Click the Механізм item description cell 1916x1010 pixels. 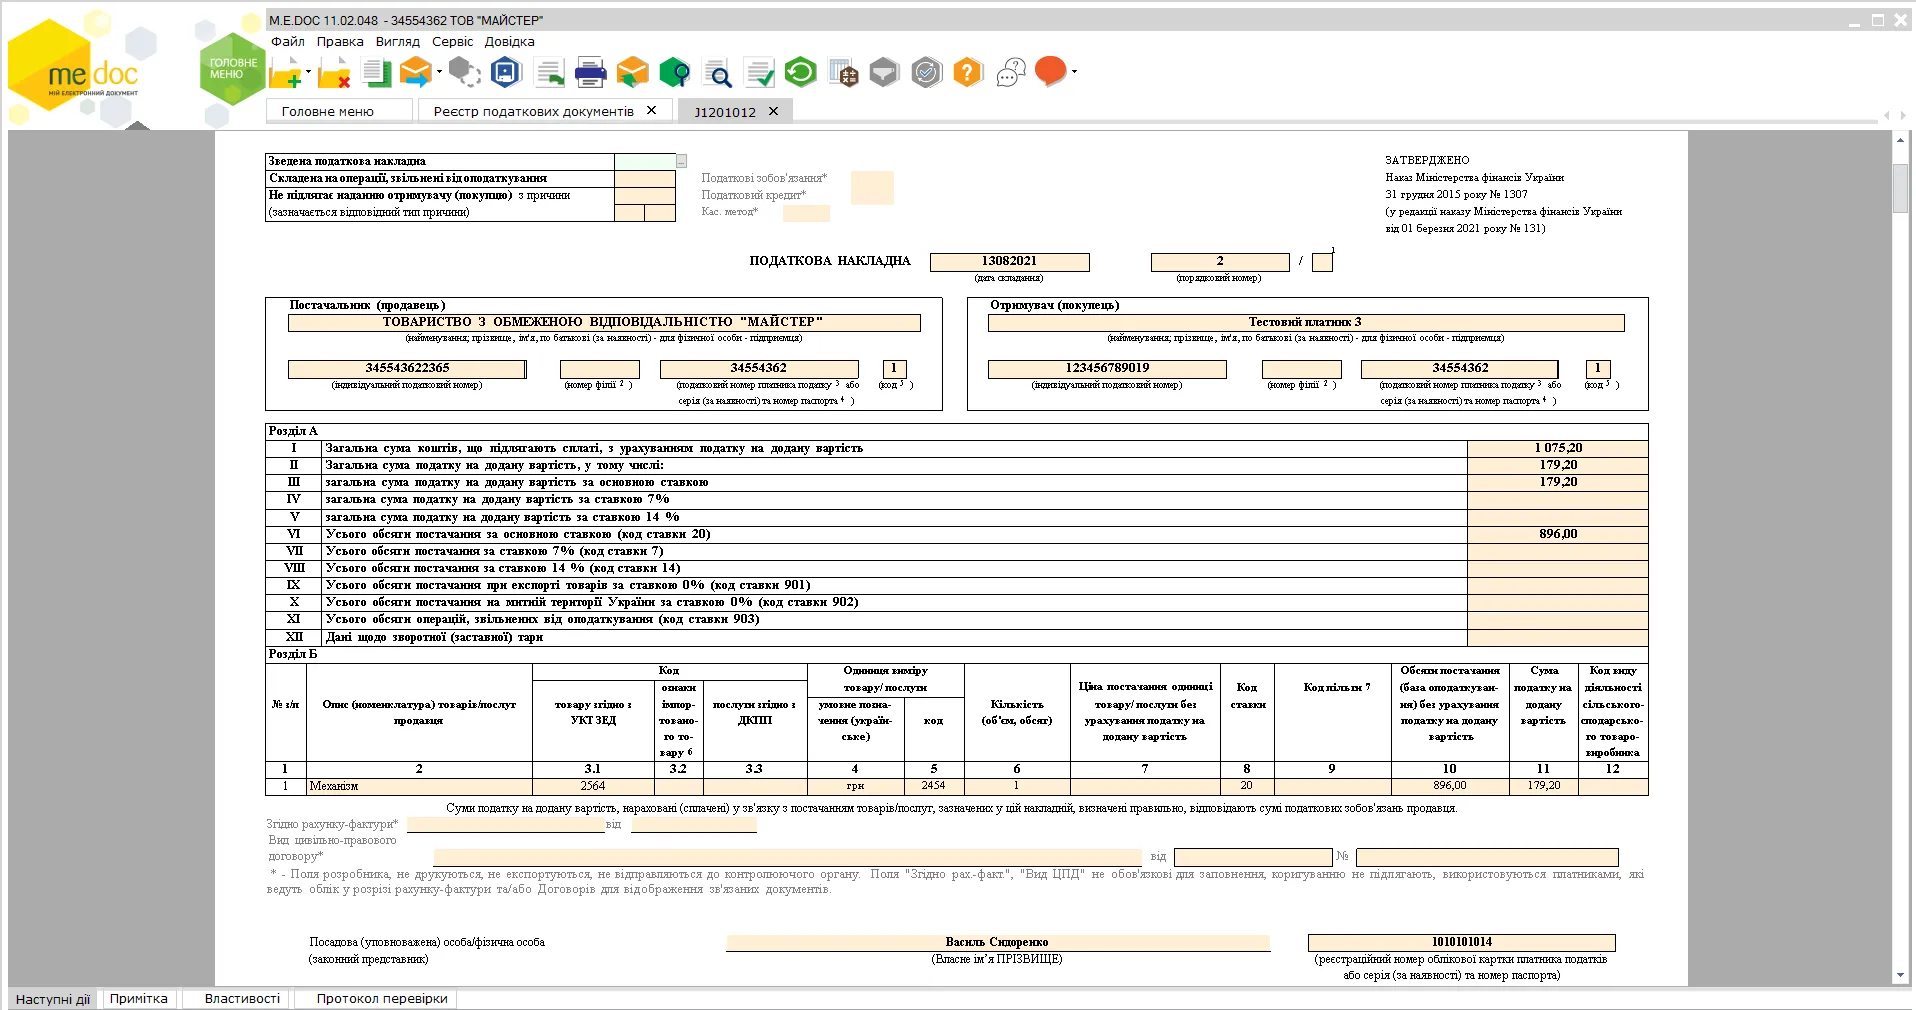[x=419, y=786]
